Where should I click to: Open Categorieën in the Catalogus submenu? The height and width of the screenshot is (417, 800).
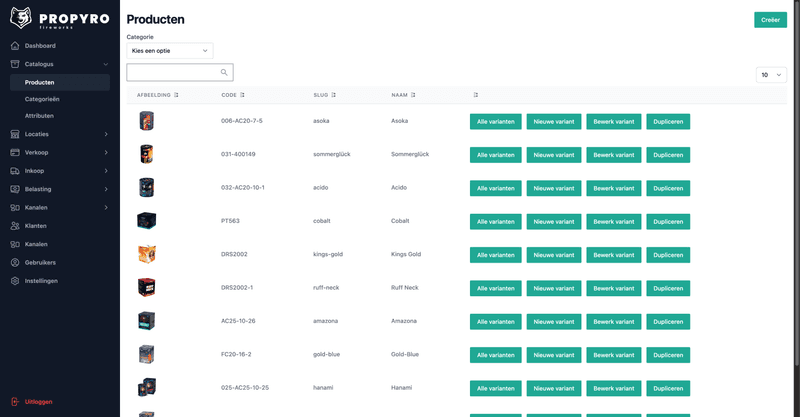[x=44, y=100]
